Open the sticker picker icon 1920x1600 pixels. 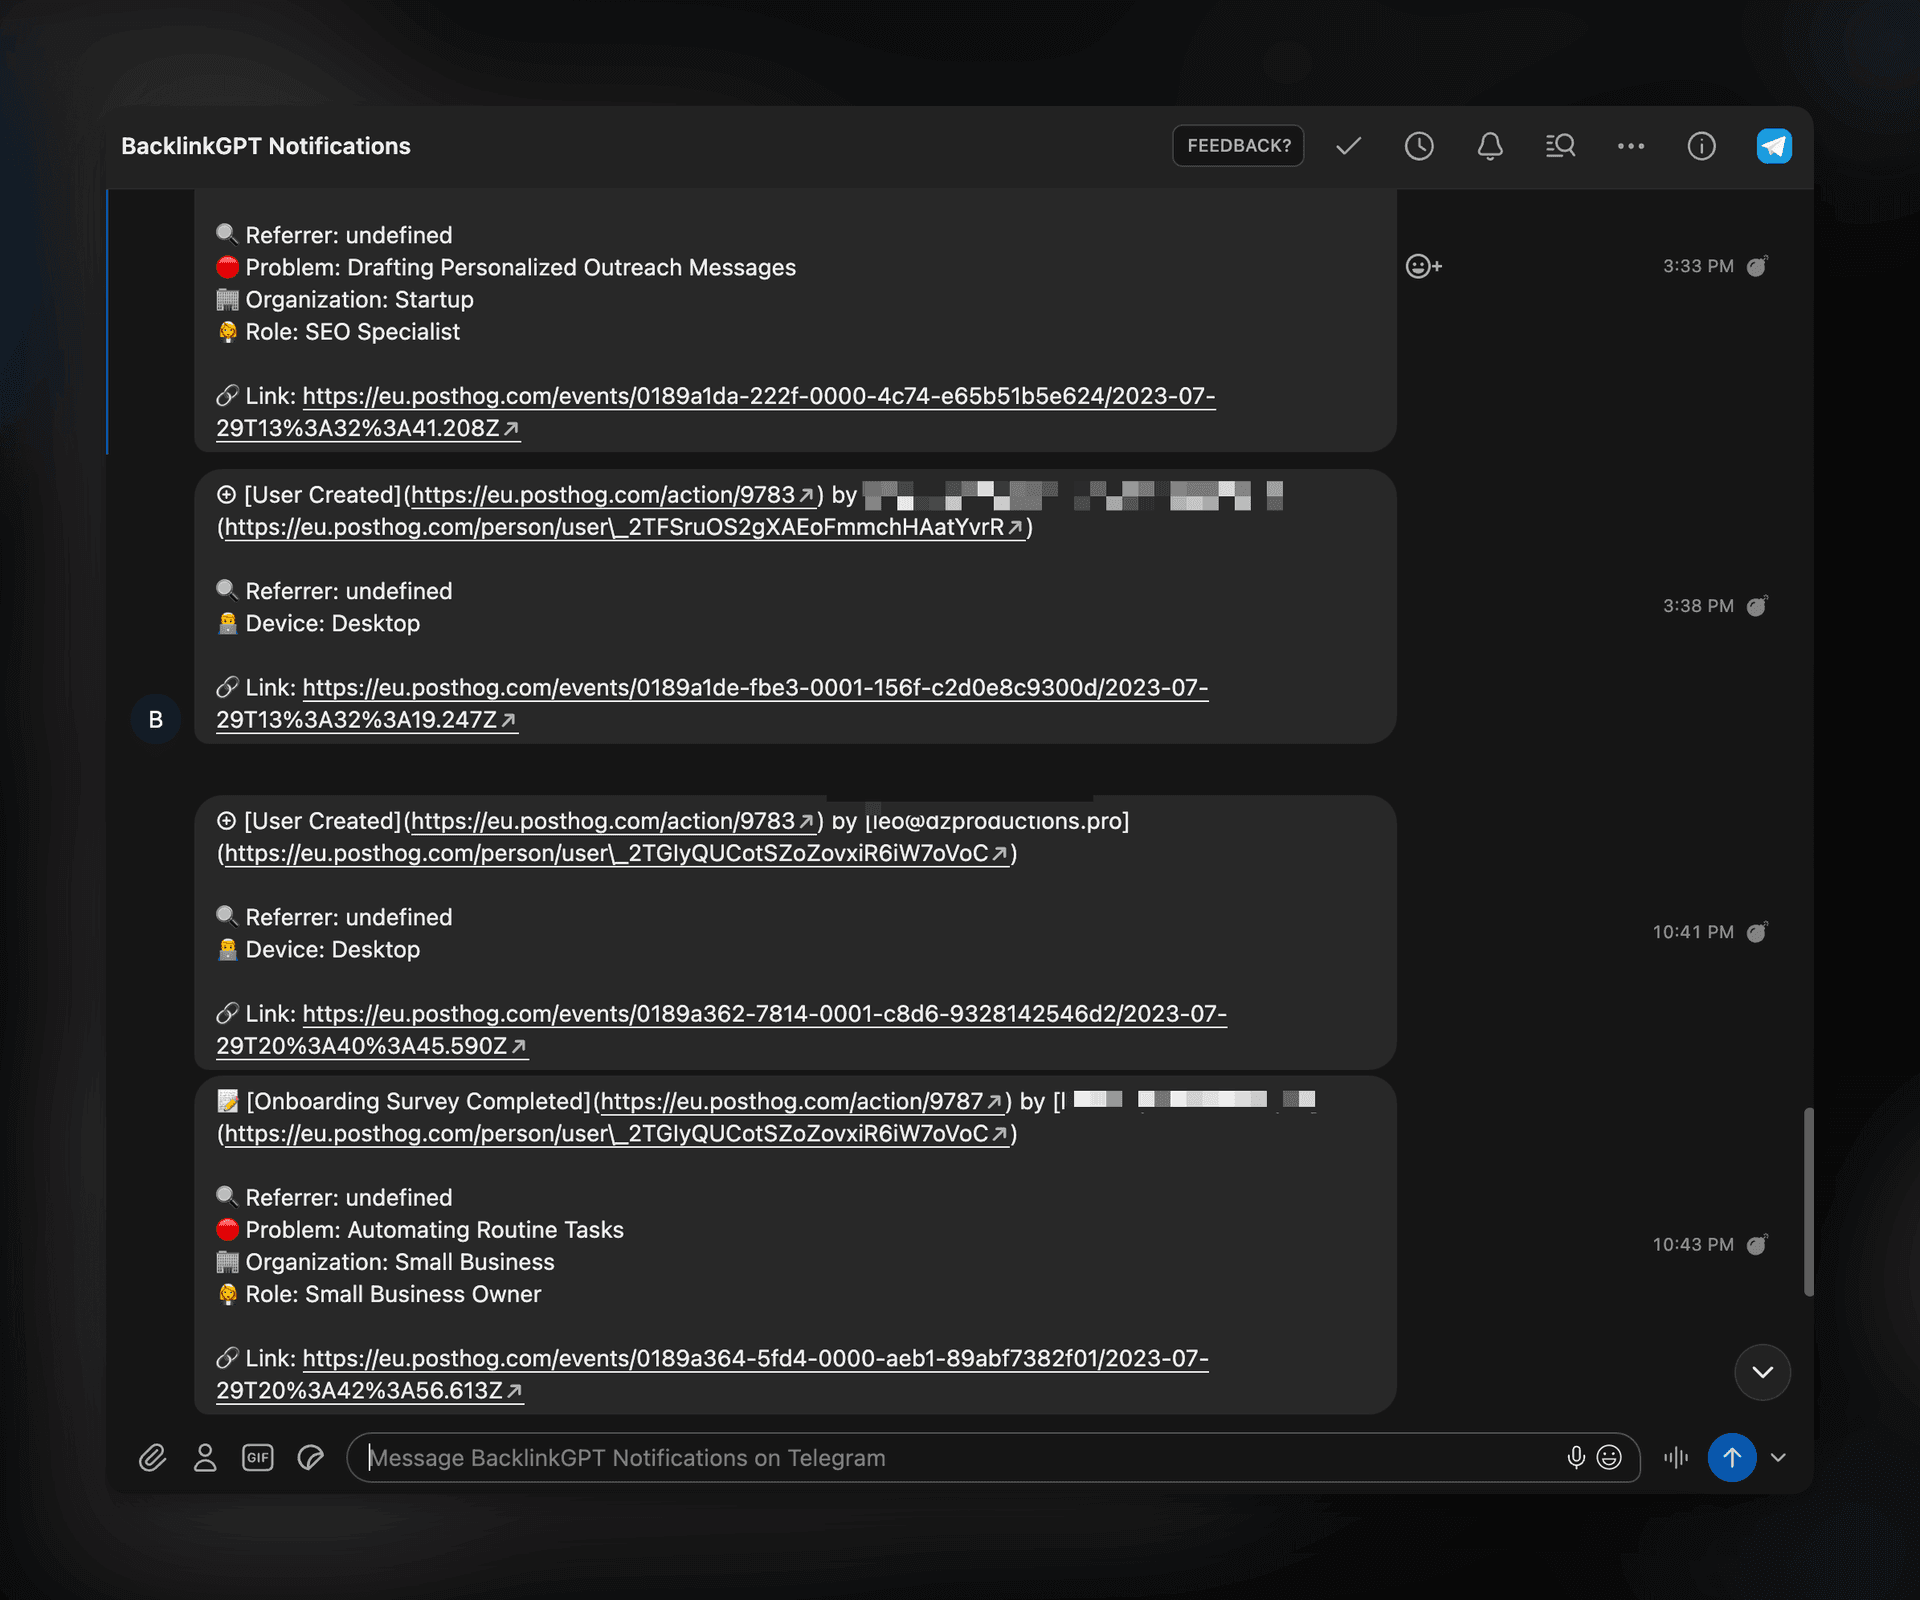click(x=311, y=1458)
